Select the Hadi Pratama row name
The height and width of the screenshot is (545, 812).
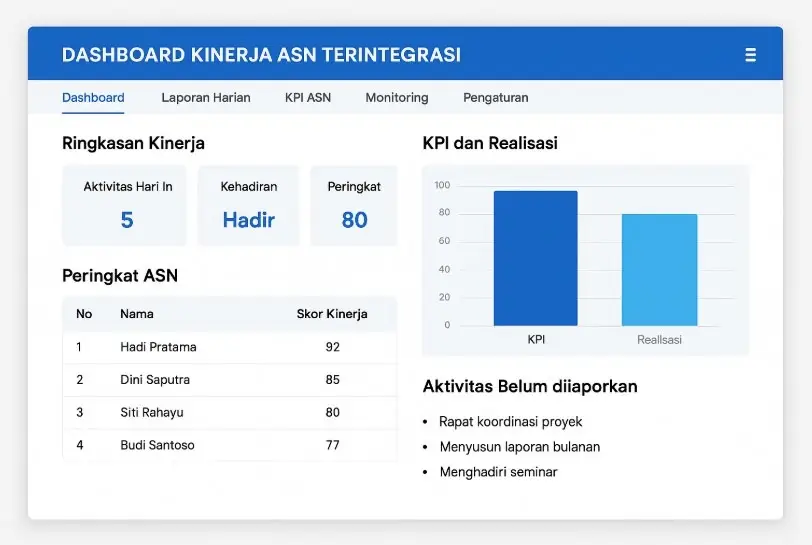tap(158, 347)
